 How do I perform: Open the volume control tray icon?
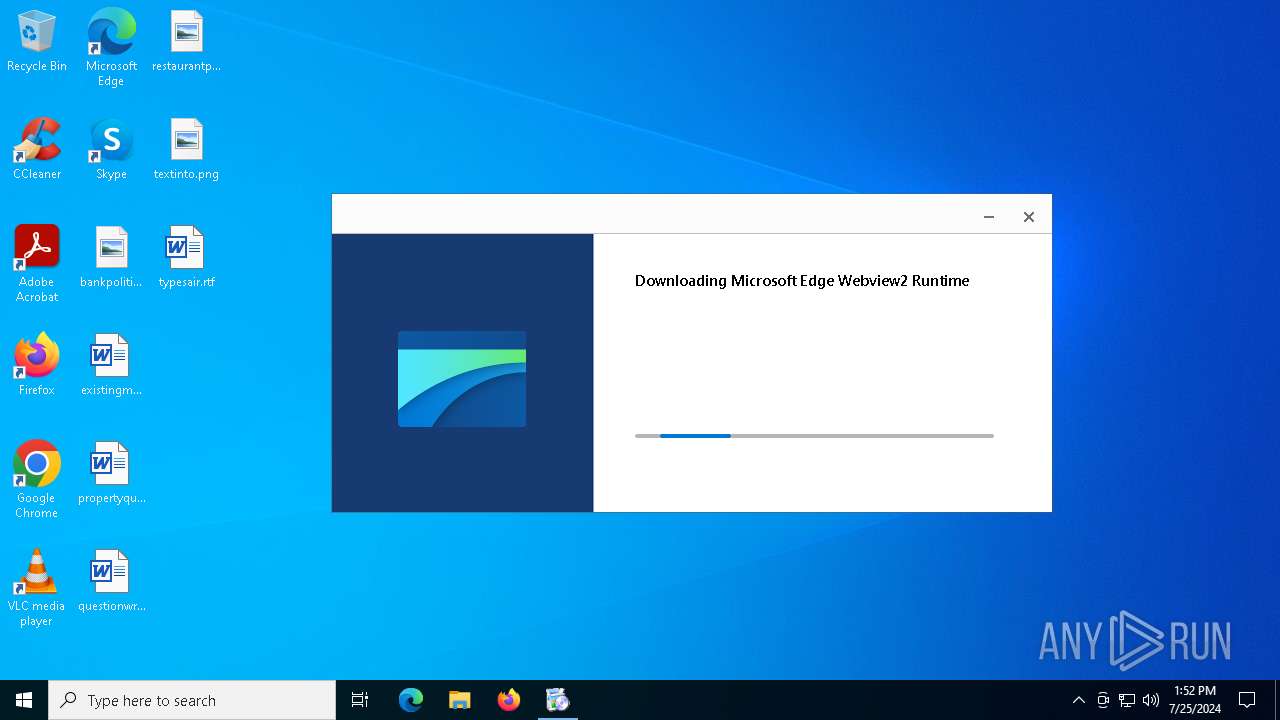1151,700
